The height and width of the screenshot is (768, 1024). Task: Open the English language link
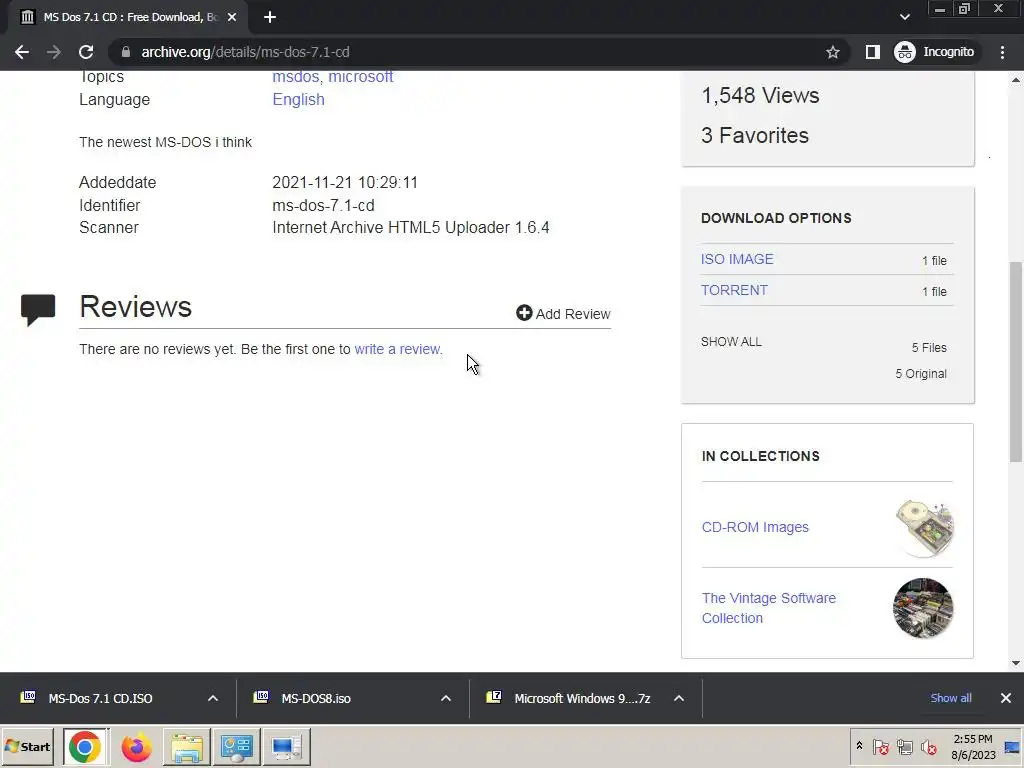tap(298, 100)
